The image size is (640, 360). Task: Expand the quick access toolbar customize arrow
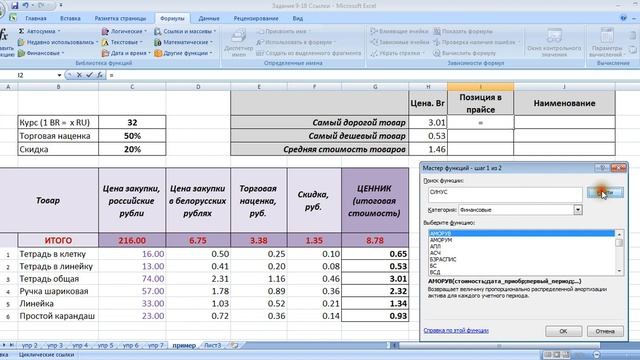(x=61, y=6)
